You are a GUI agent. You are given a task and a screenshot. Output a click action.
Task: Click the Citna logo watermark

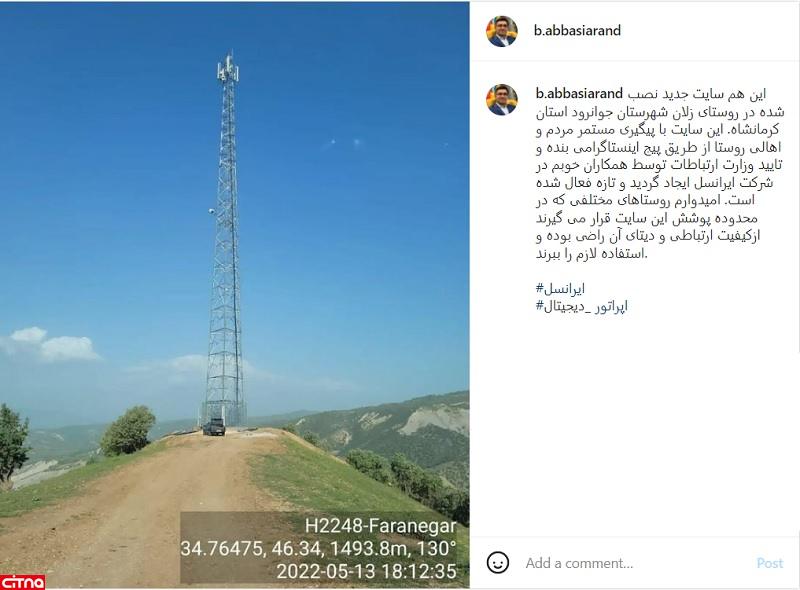[22, 582]
